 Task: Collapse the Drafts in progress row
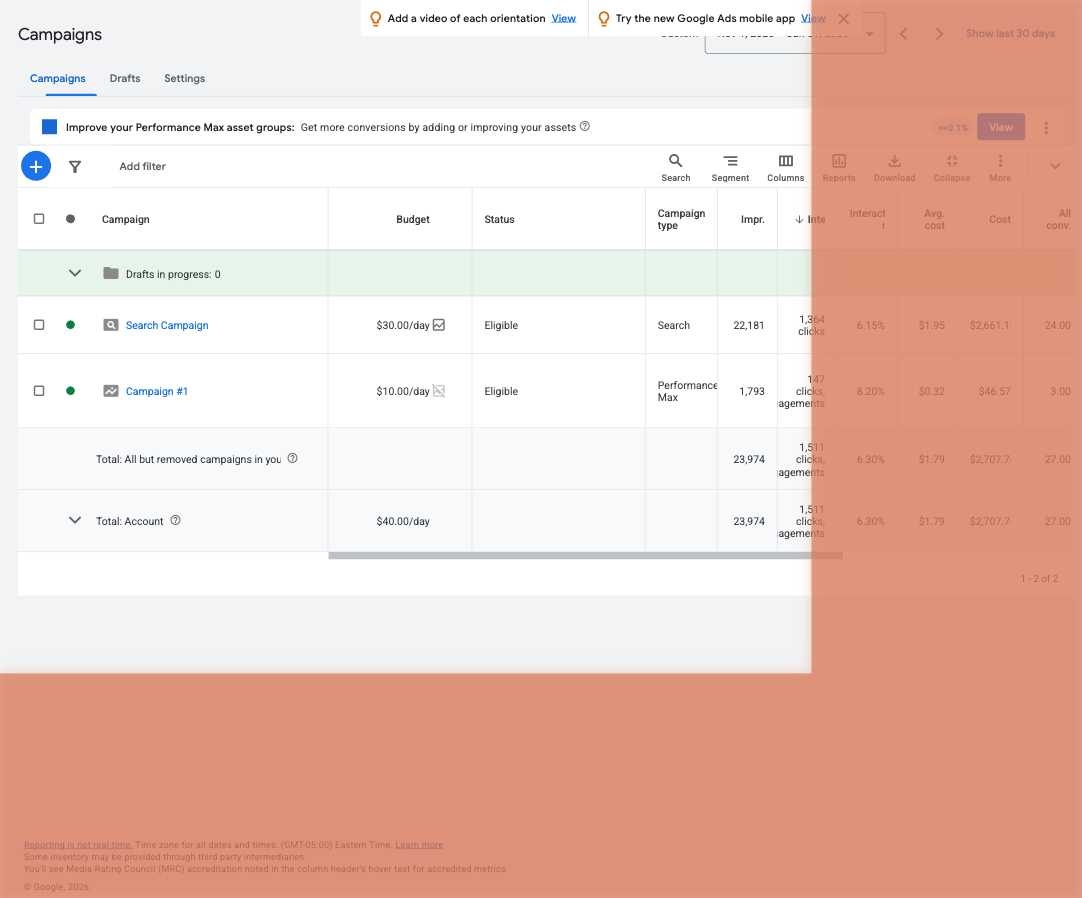coord(75,273)
